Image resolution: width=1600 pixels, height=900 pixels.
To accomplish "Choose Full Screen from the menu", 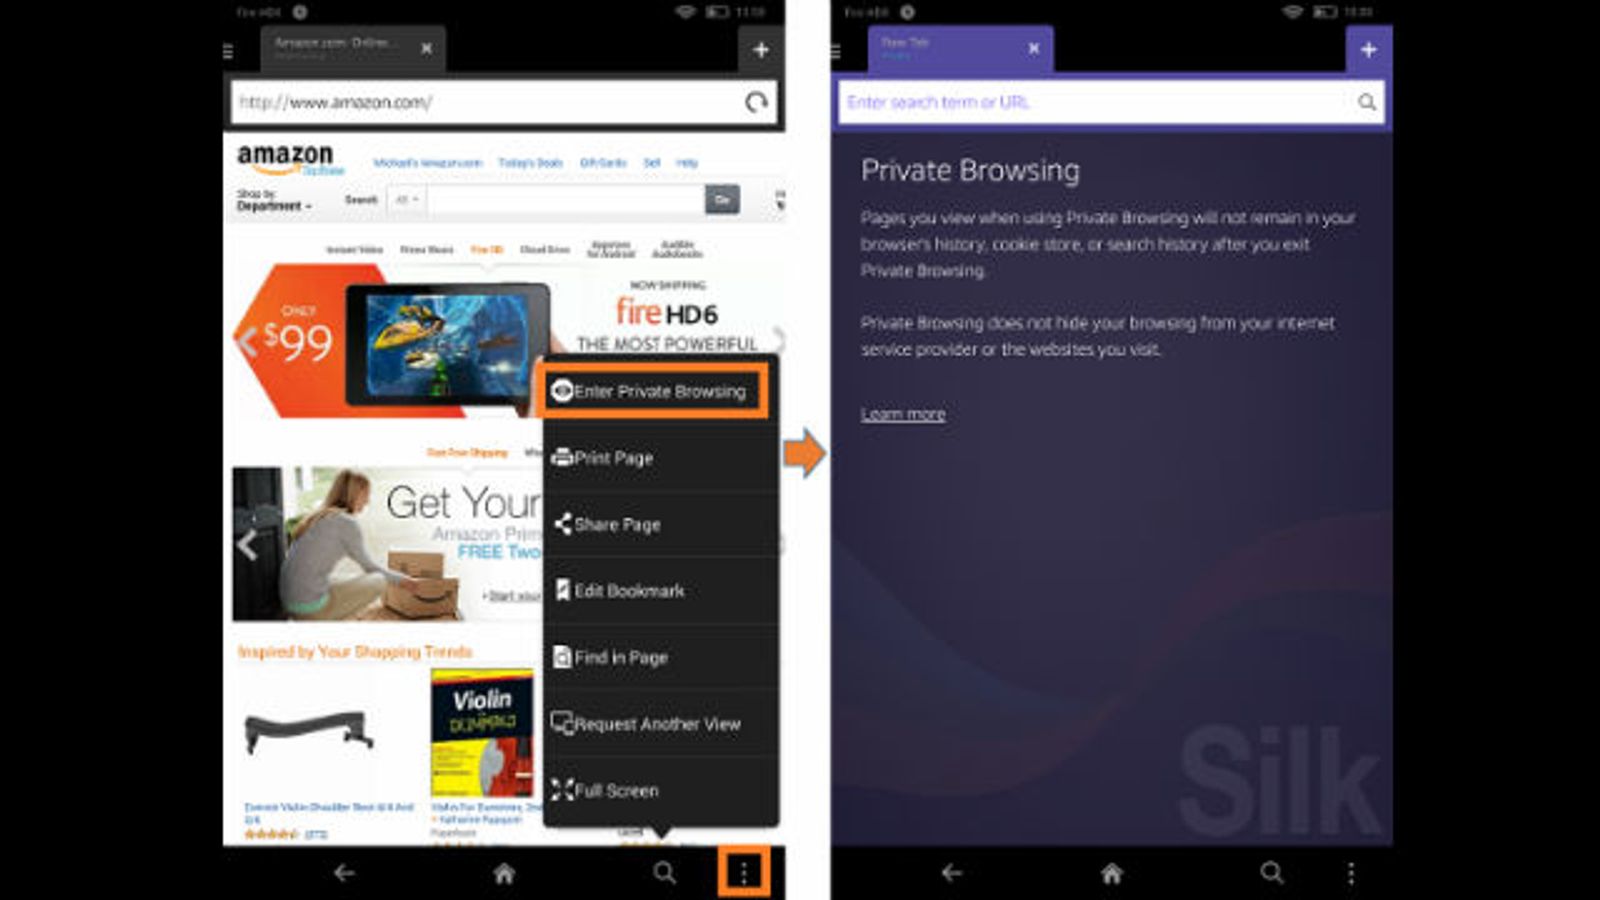I will click(660, 790).
